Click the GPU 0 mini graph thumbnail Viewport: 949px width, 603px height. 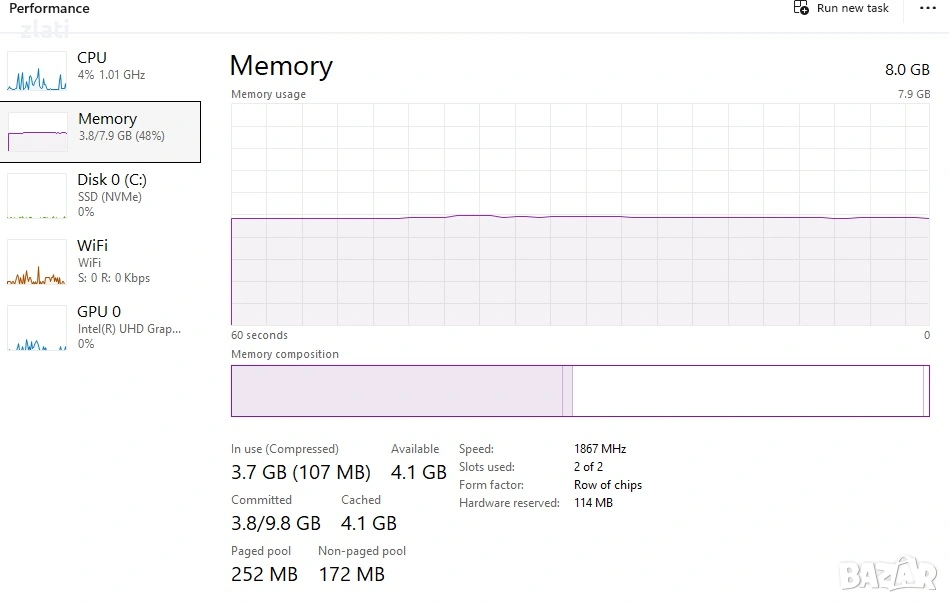click(x=37, y=329)
